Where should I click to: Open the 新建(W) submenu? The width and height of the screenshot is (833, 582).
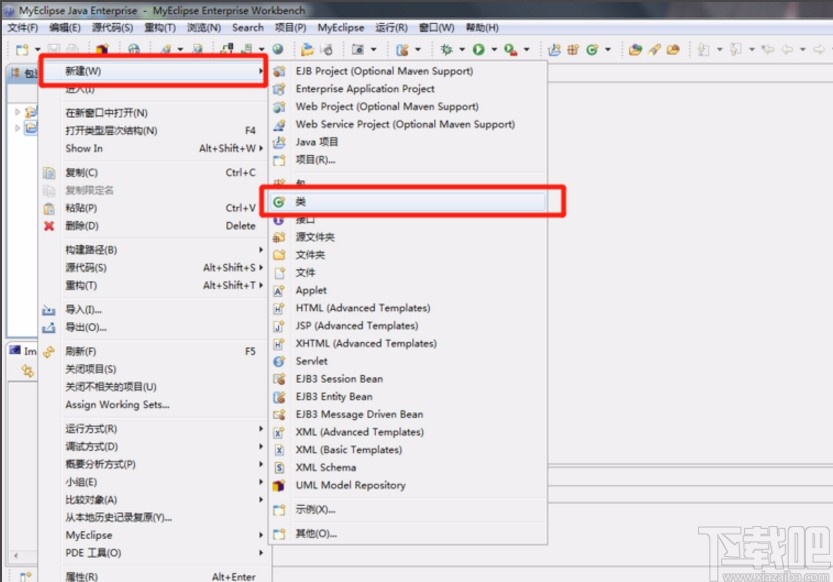pyautogui.click(x=153, y=71)
